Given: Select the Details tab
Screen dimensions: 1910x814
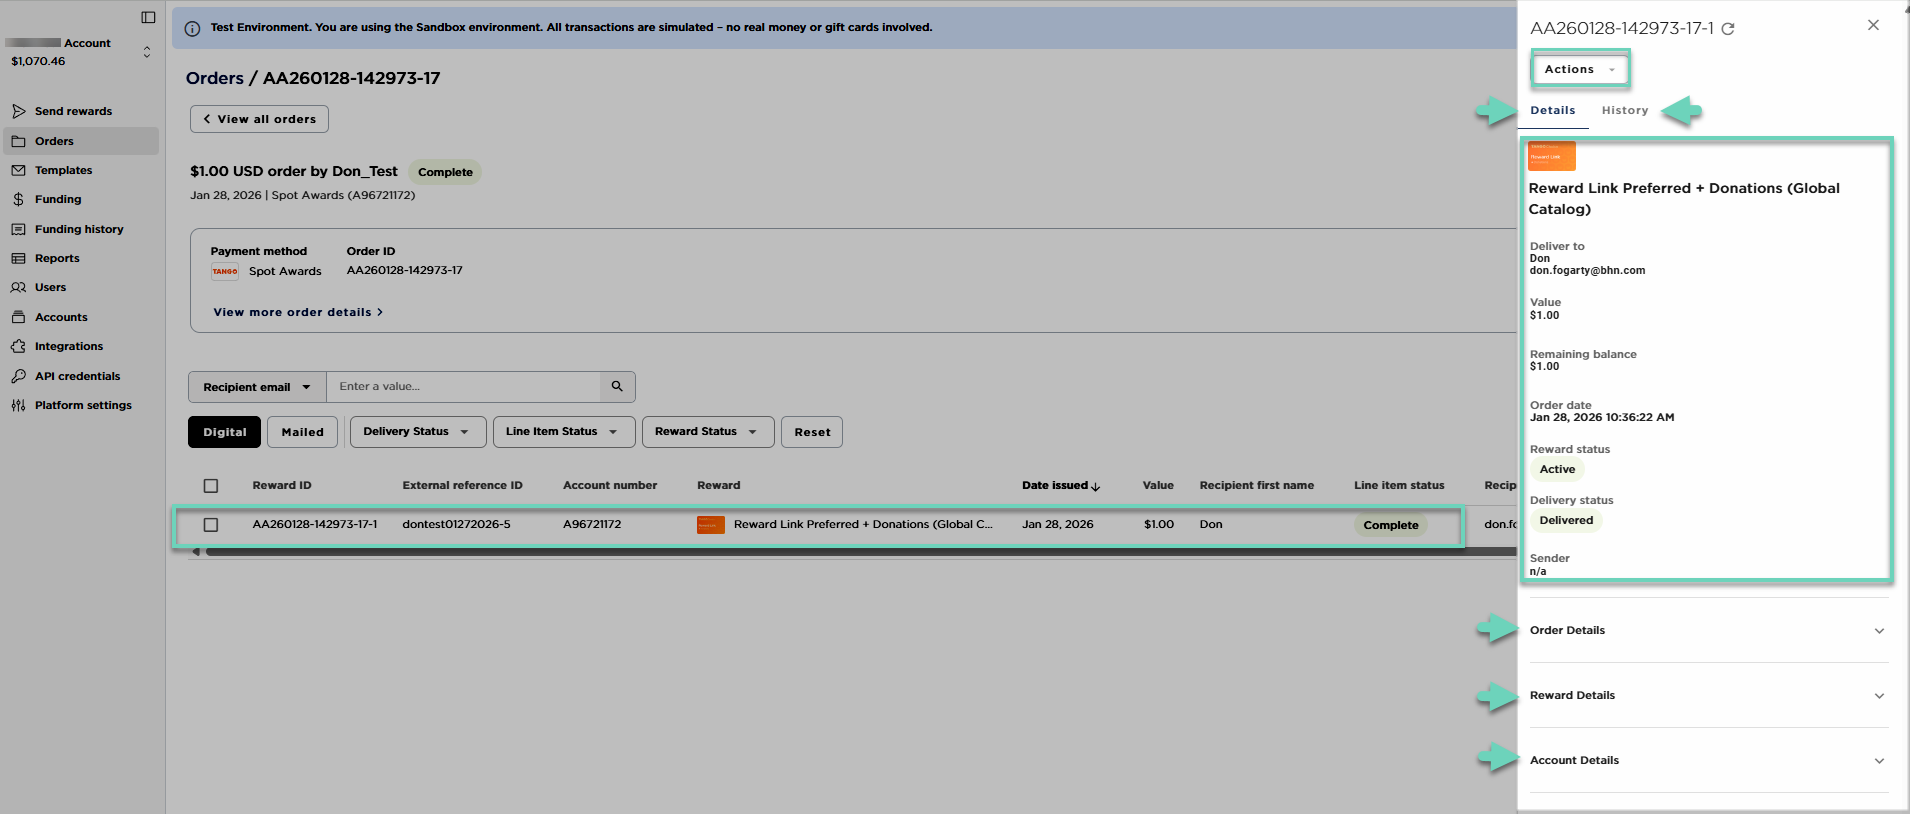Looking at the screenshot, I should [1552, 111].
